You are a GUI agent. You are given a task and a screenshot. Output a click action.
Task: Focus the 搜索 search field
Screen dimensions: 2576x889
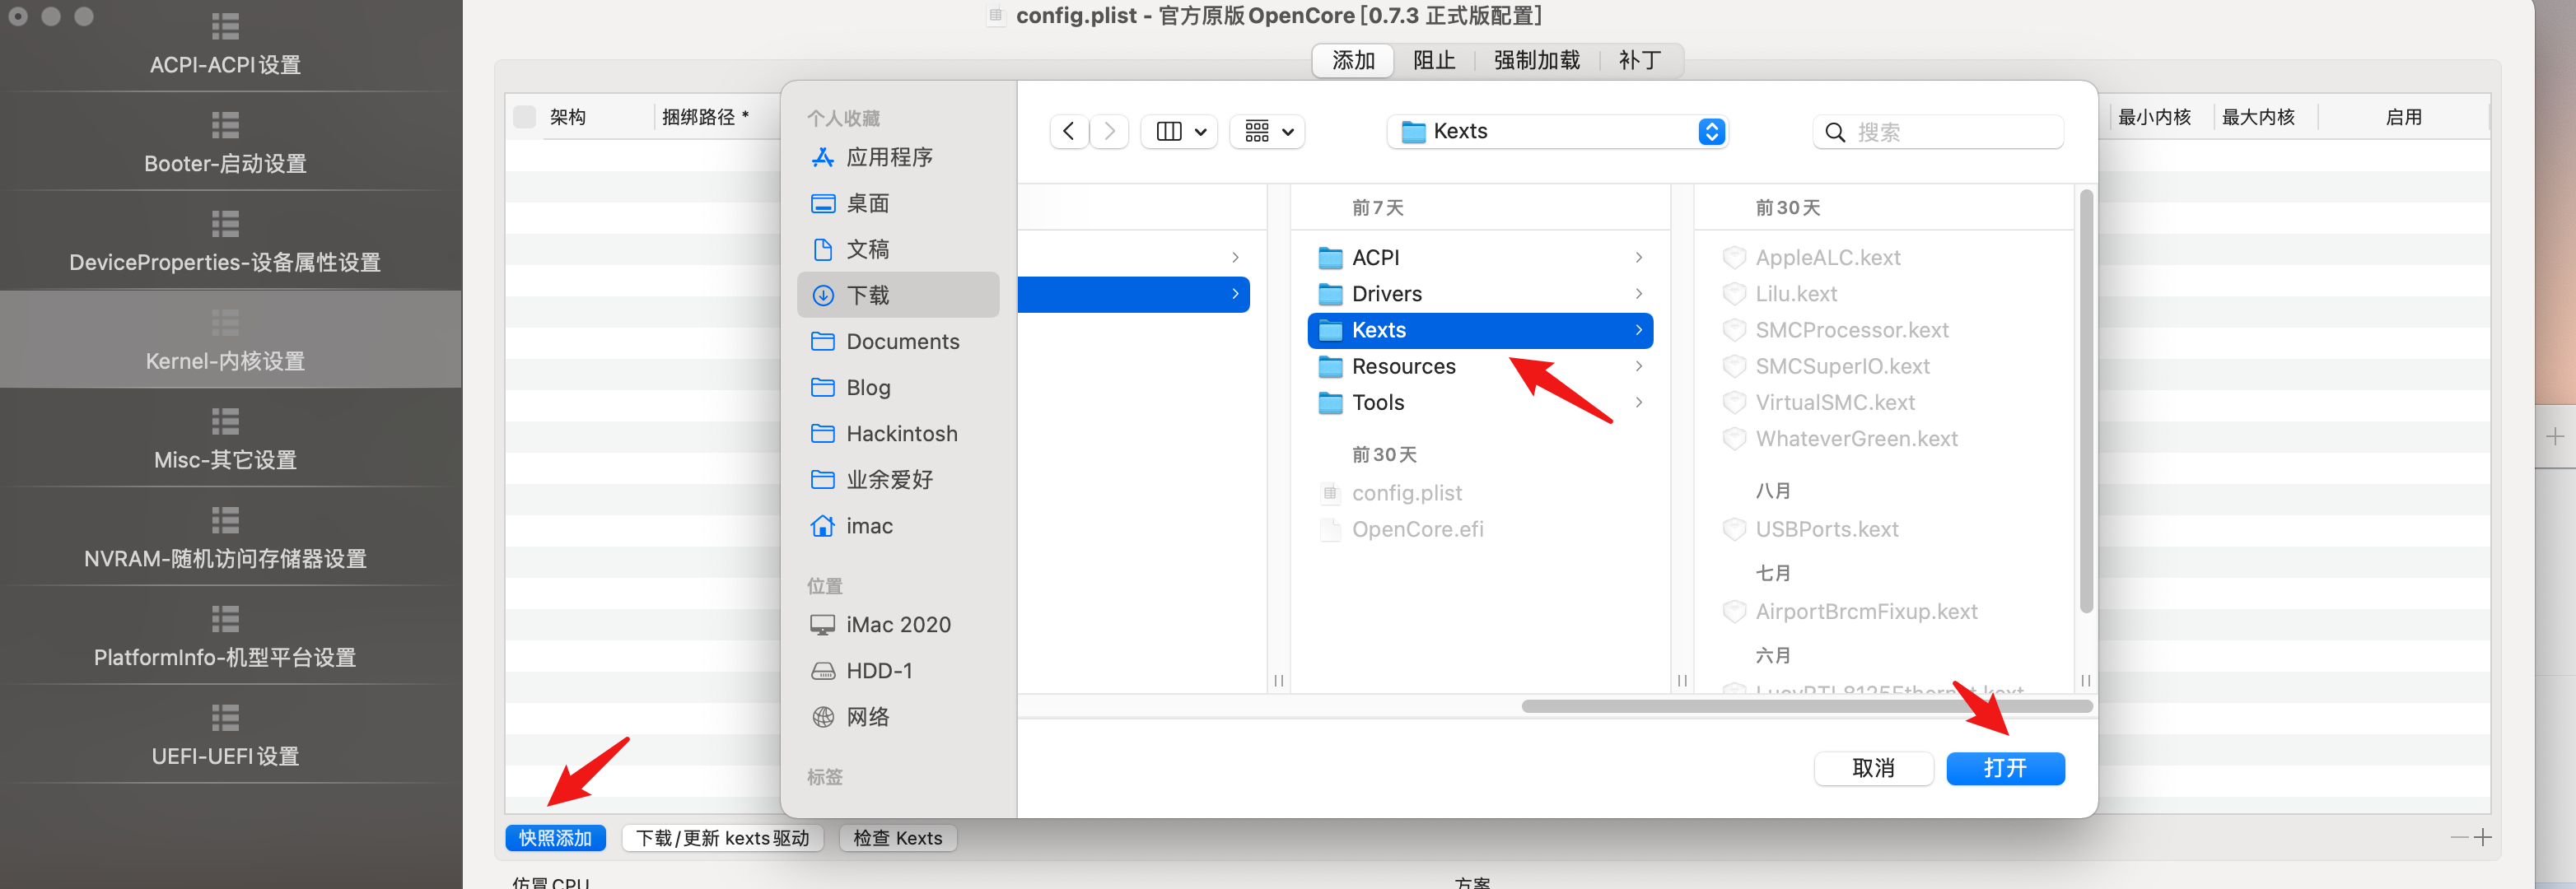1938,132
